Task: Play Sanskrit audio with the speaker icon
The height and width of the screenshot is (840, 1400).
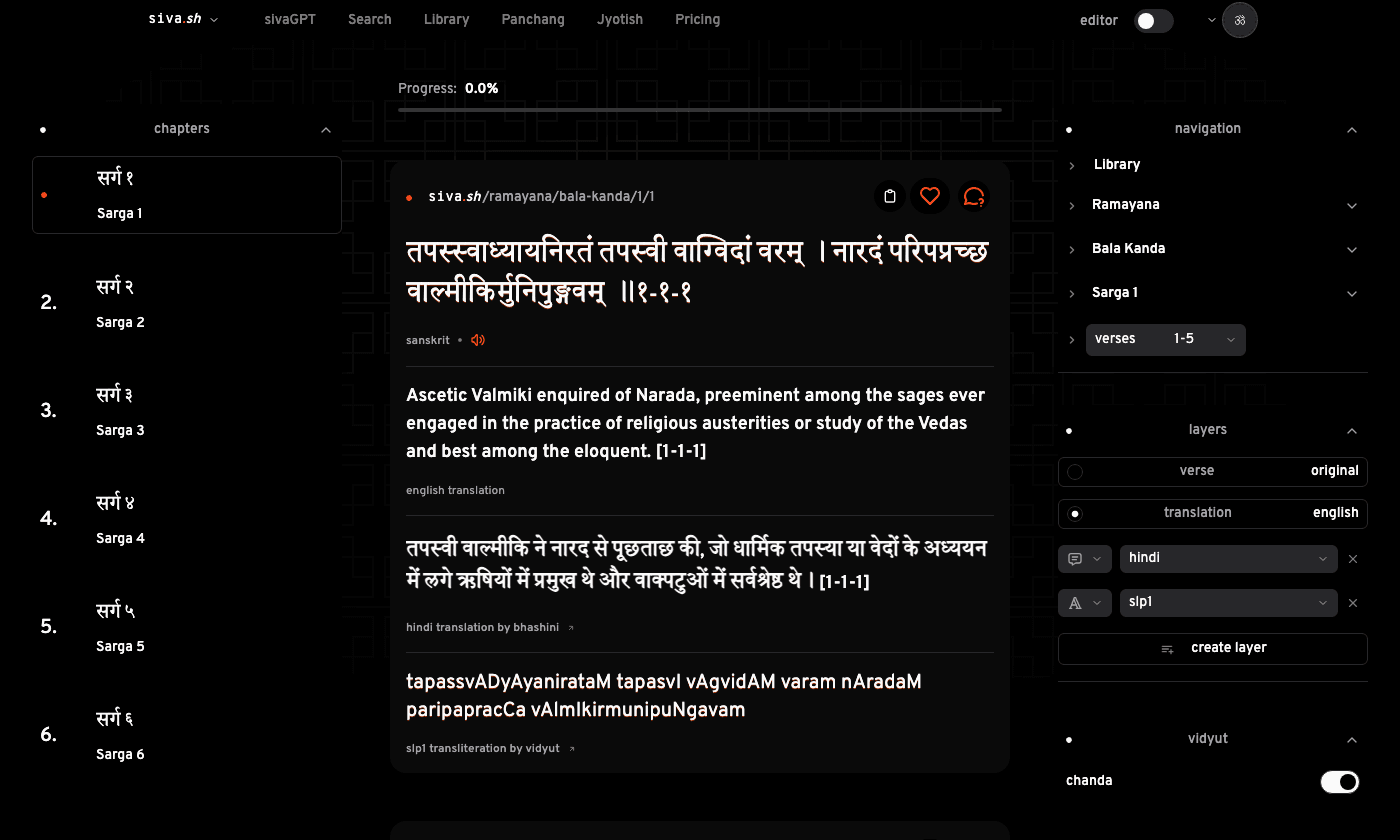Action: click(x=478, y=340)
